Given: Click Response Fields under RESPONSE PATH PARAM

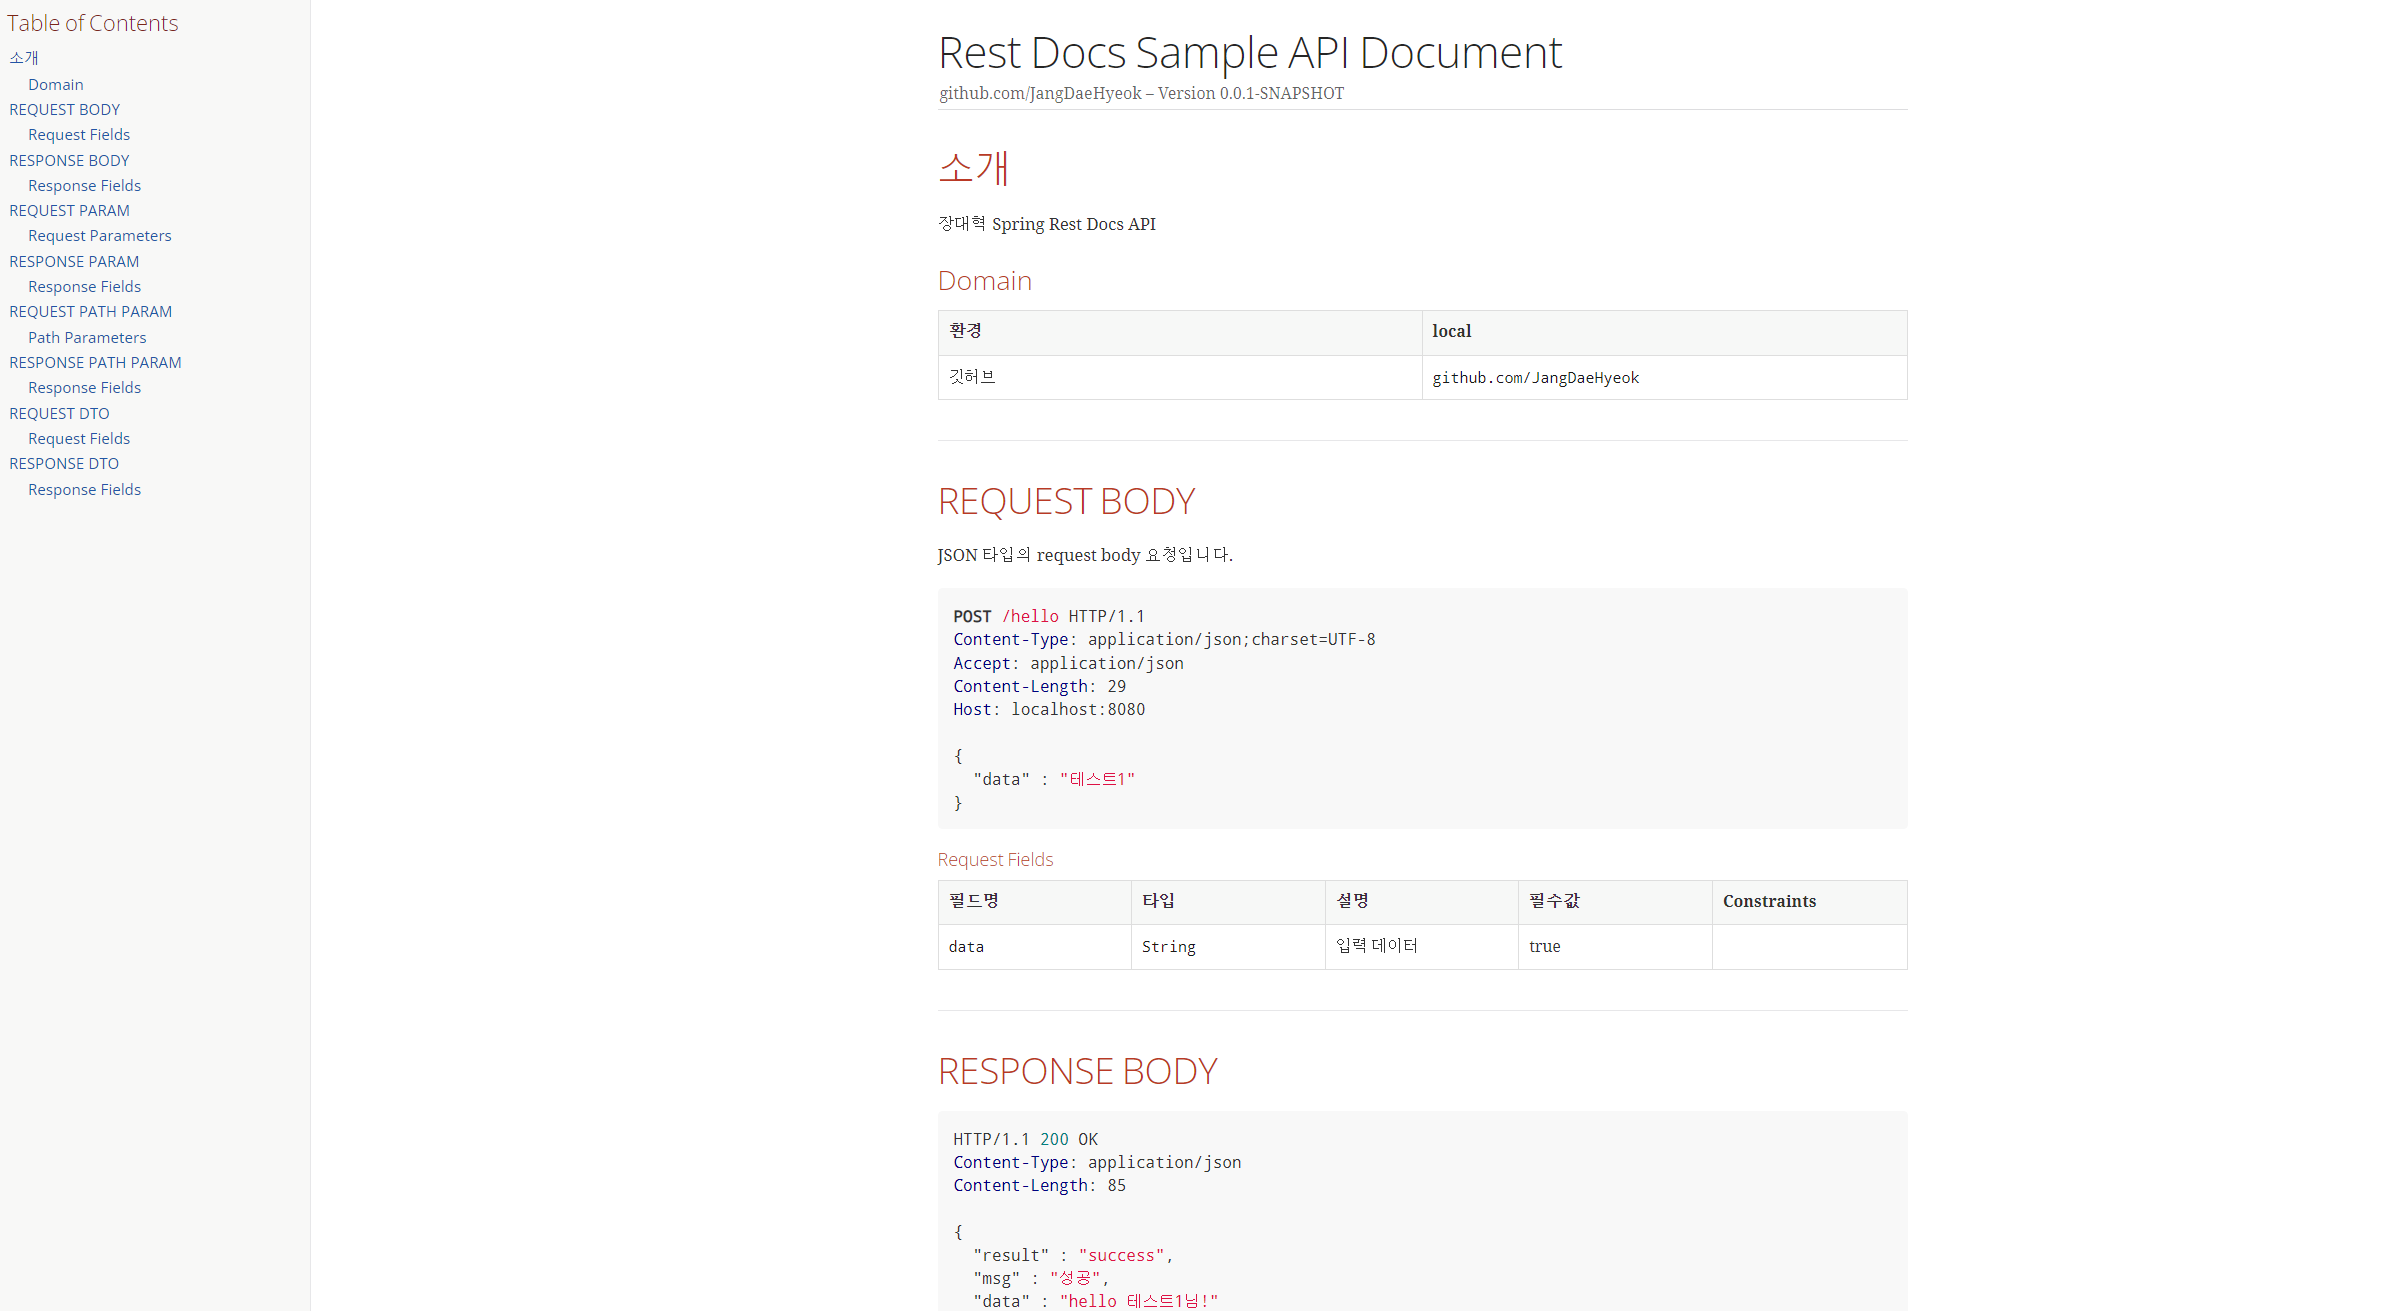Looking at the screenshot, I should [84, 387].
